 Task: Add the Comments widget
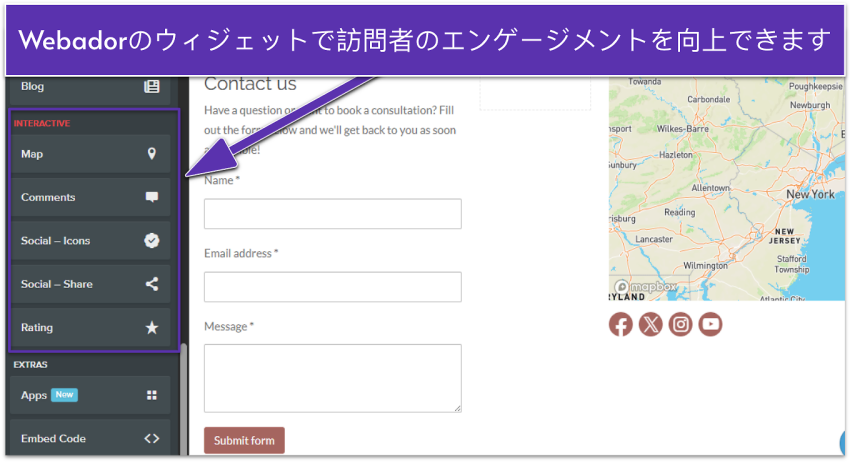tap(90, 197)
